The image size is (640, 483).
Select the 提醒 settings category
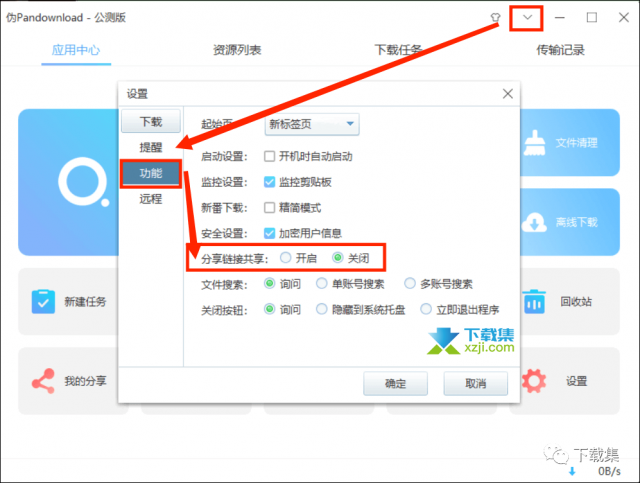click(x=151, y=147)
